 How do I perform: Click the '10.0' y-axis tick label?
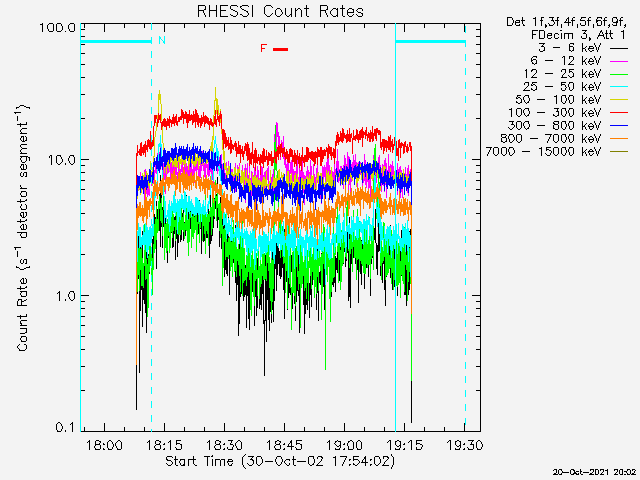62,160
